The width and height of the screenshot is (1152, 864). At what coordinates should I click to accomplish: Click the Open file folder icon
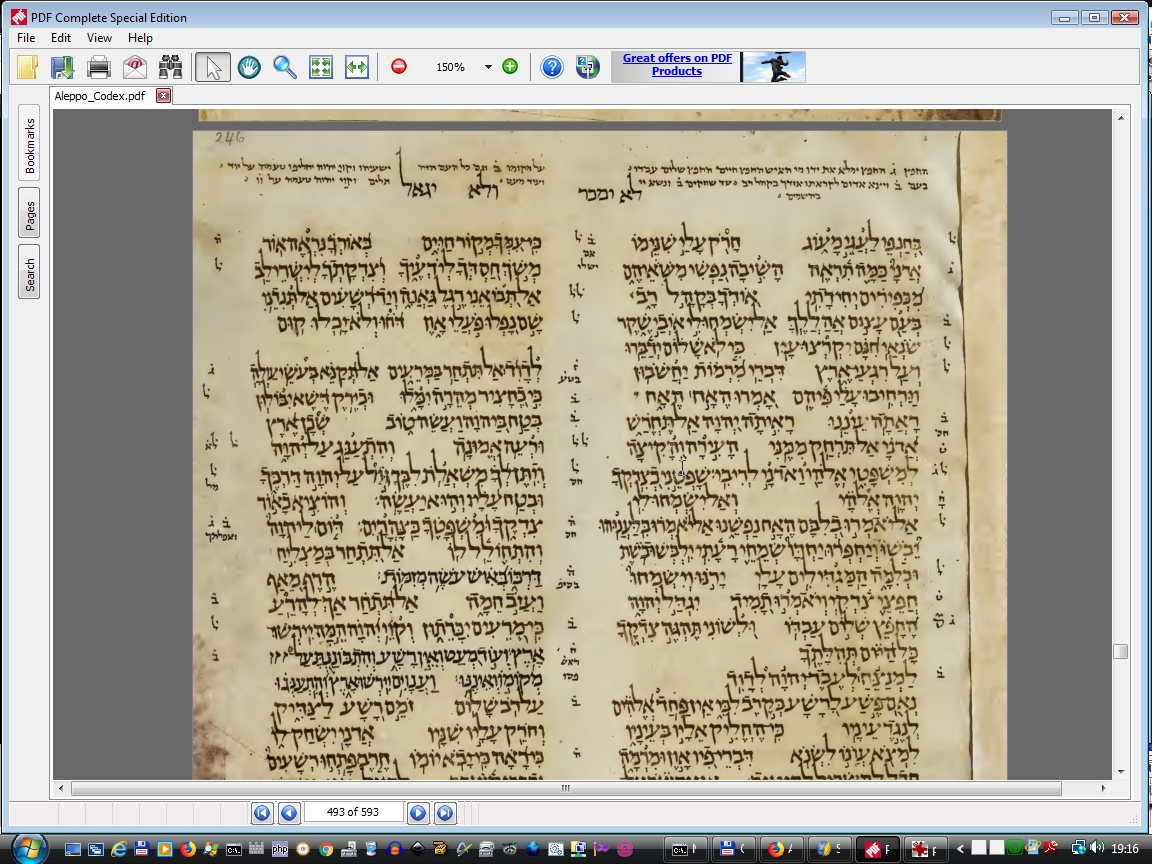28,67
